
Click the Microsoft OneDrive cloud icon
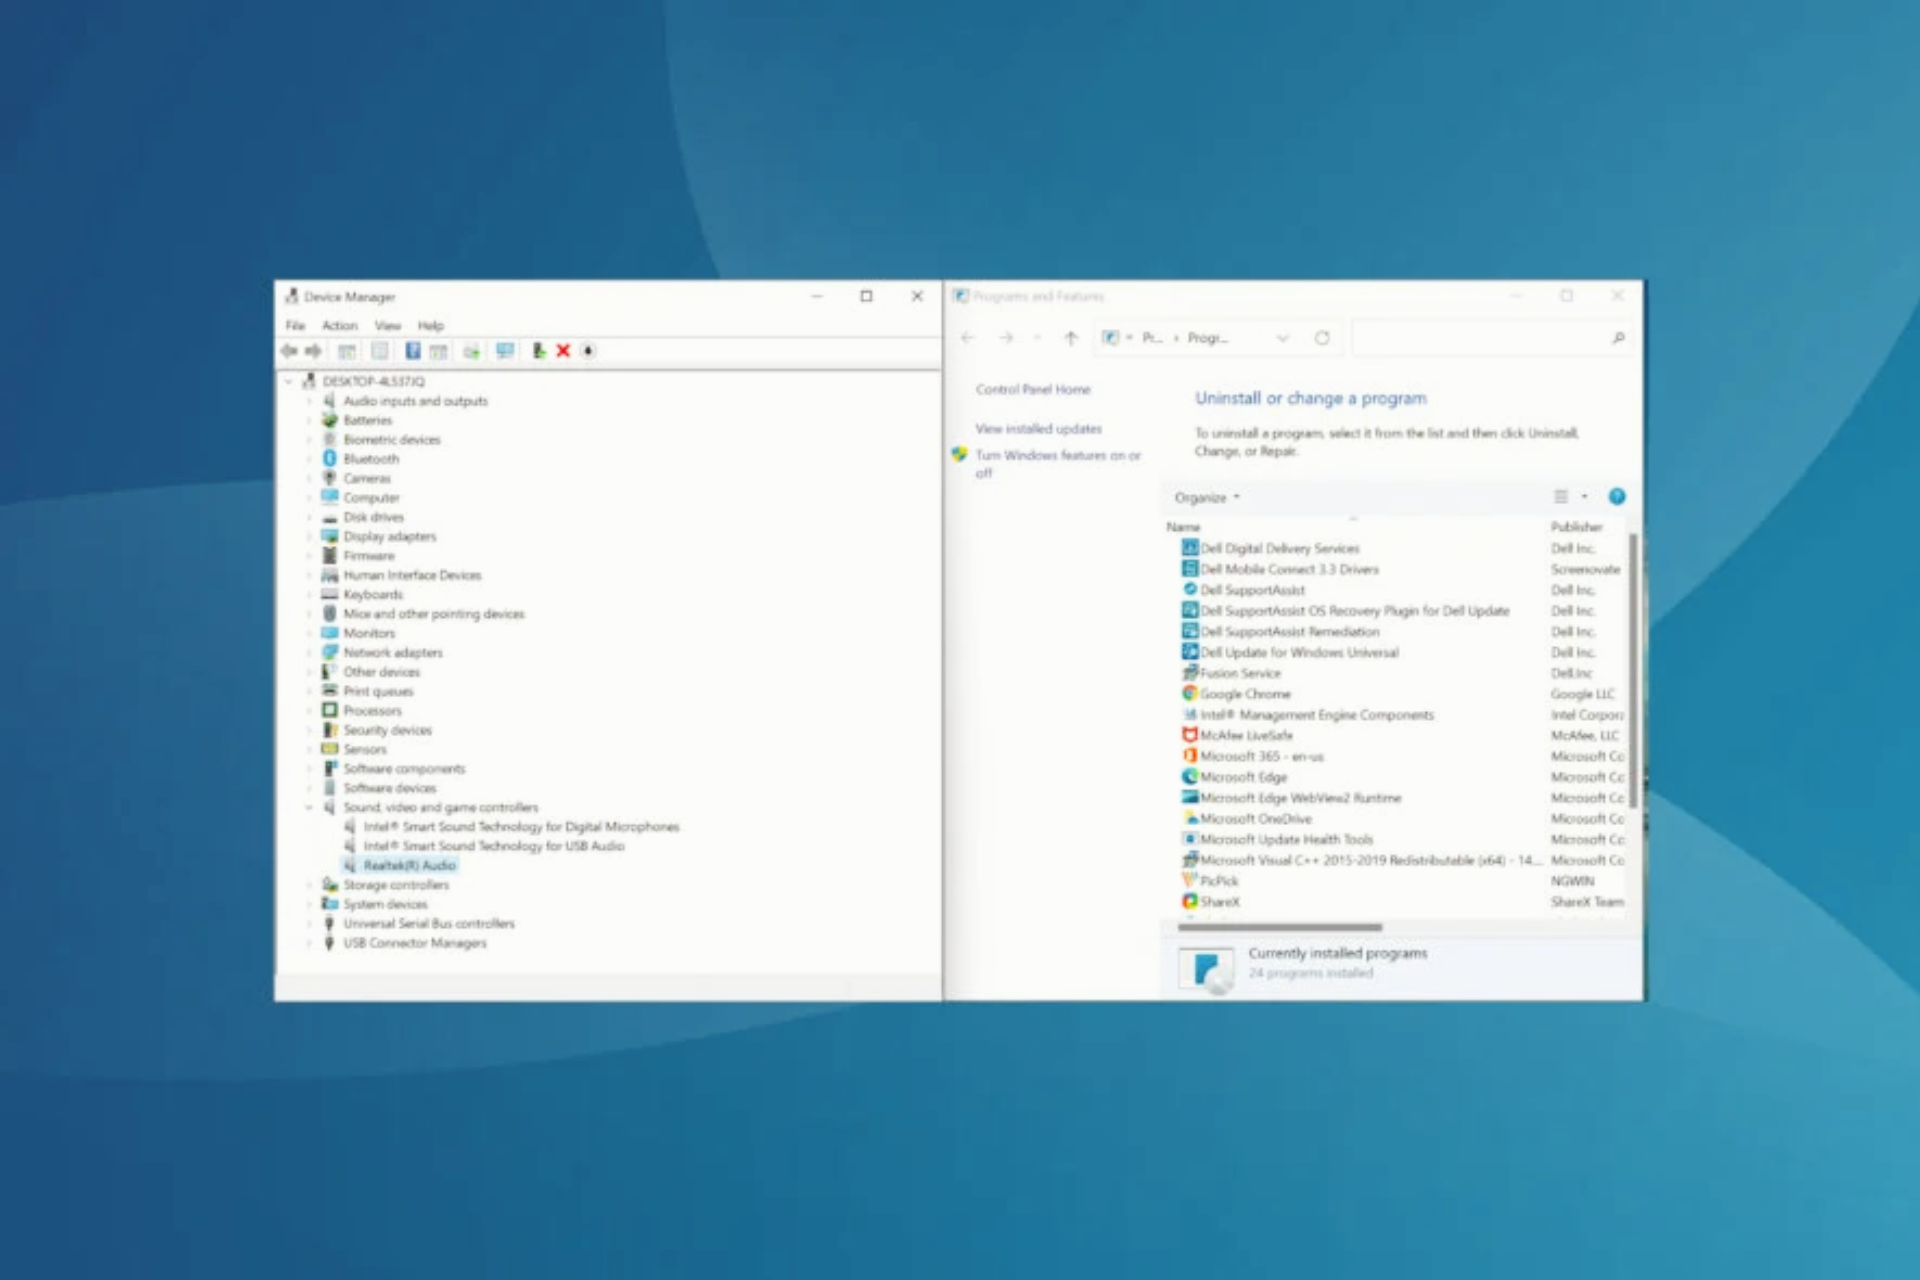[x=1190, y=818]
